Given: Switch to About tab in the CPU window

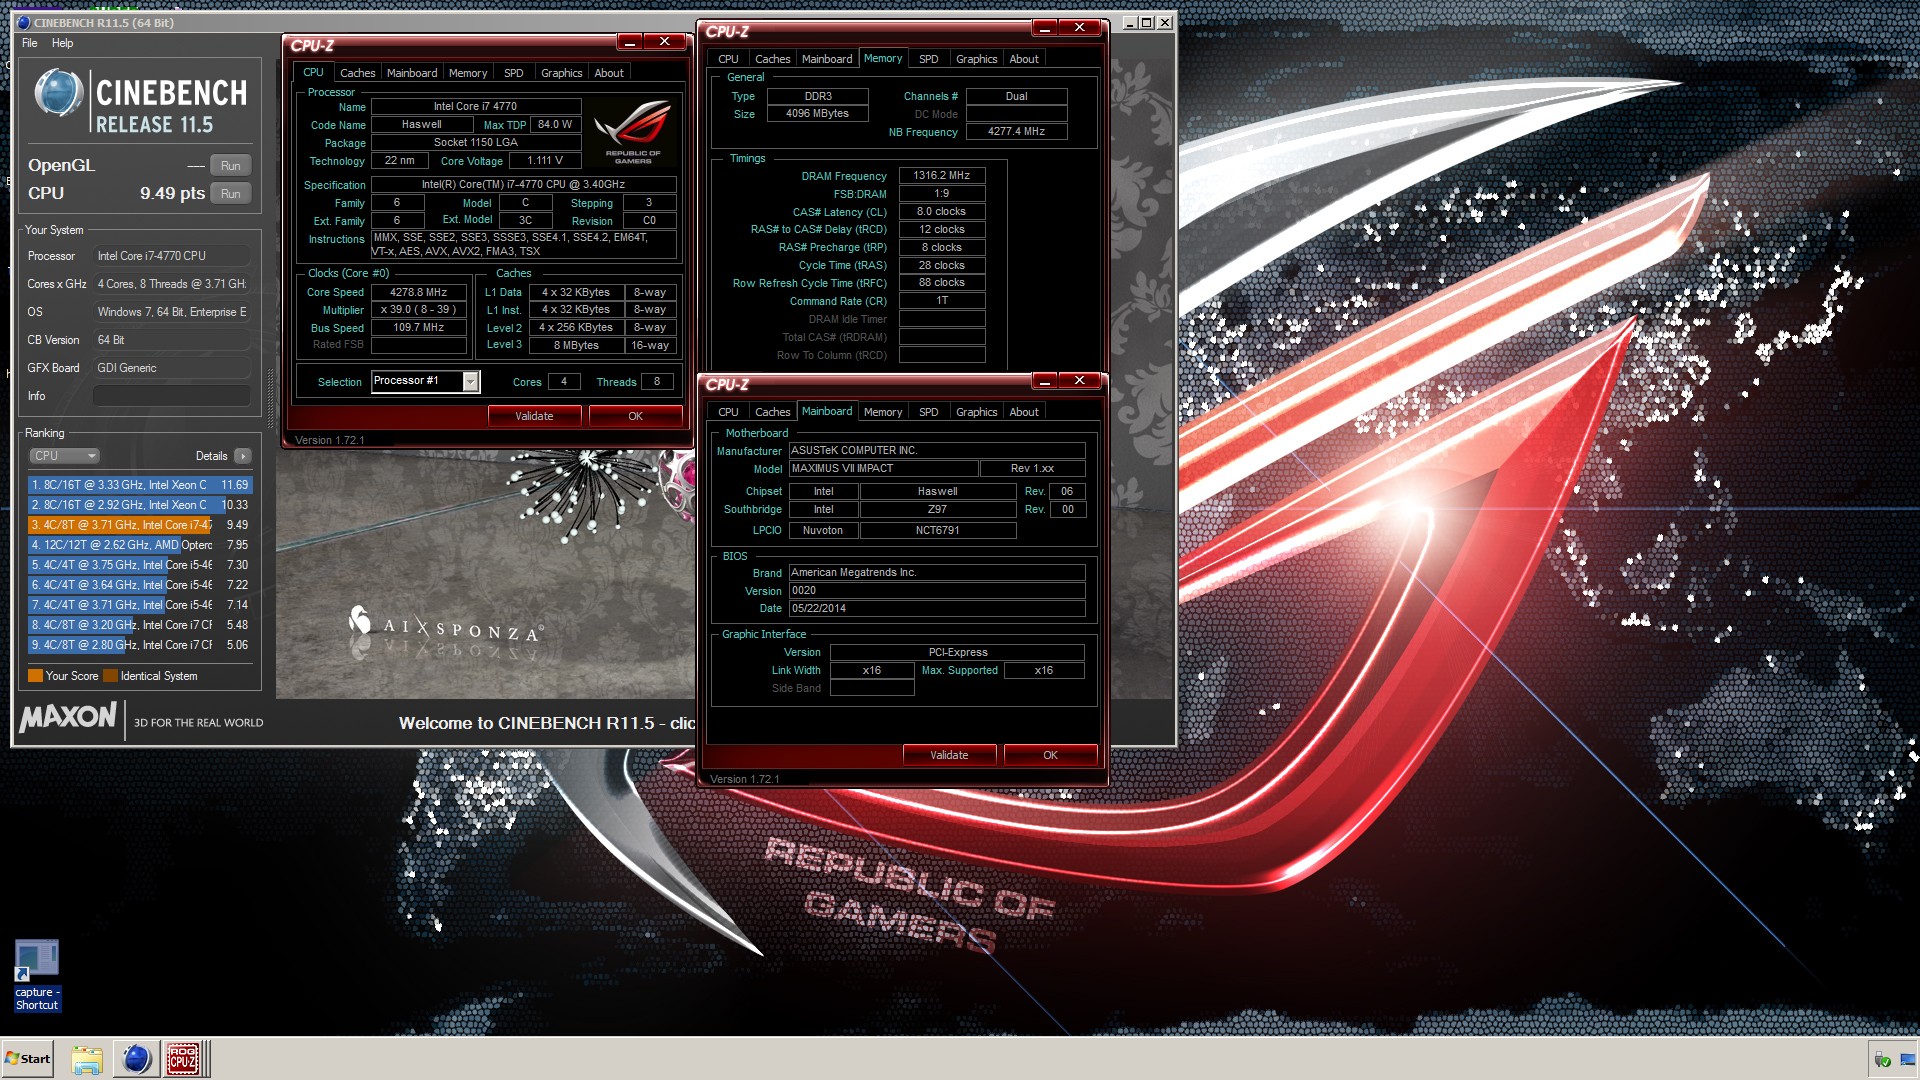Looking at the screenshot, I should pyautogui.click(x=609, y=73).
